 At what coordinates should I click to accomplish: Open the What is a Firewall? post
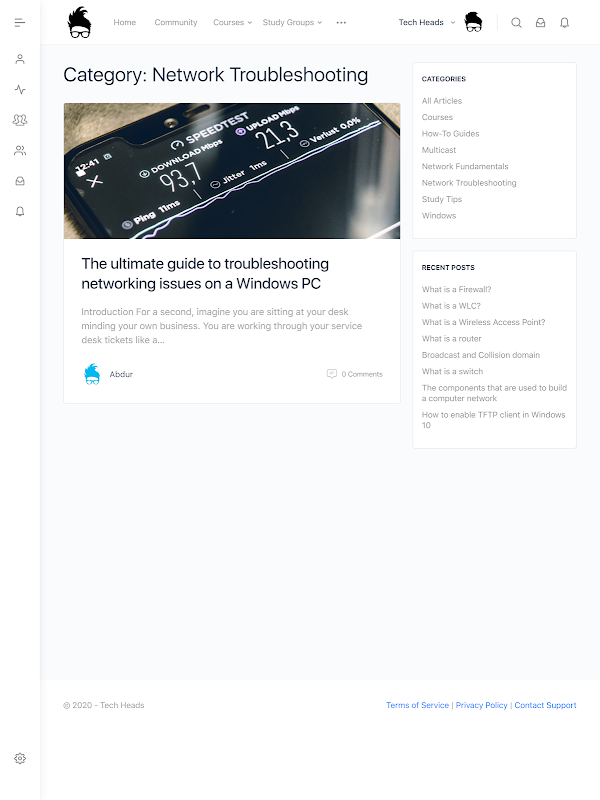456,289
